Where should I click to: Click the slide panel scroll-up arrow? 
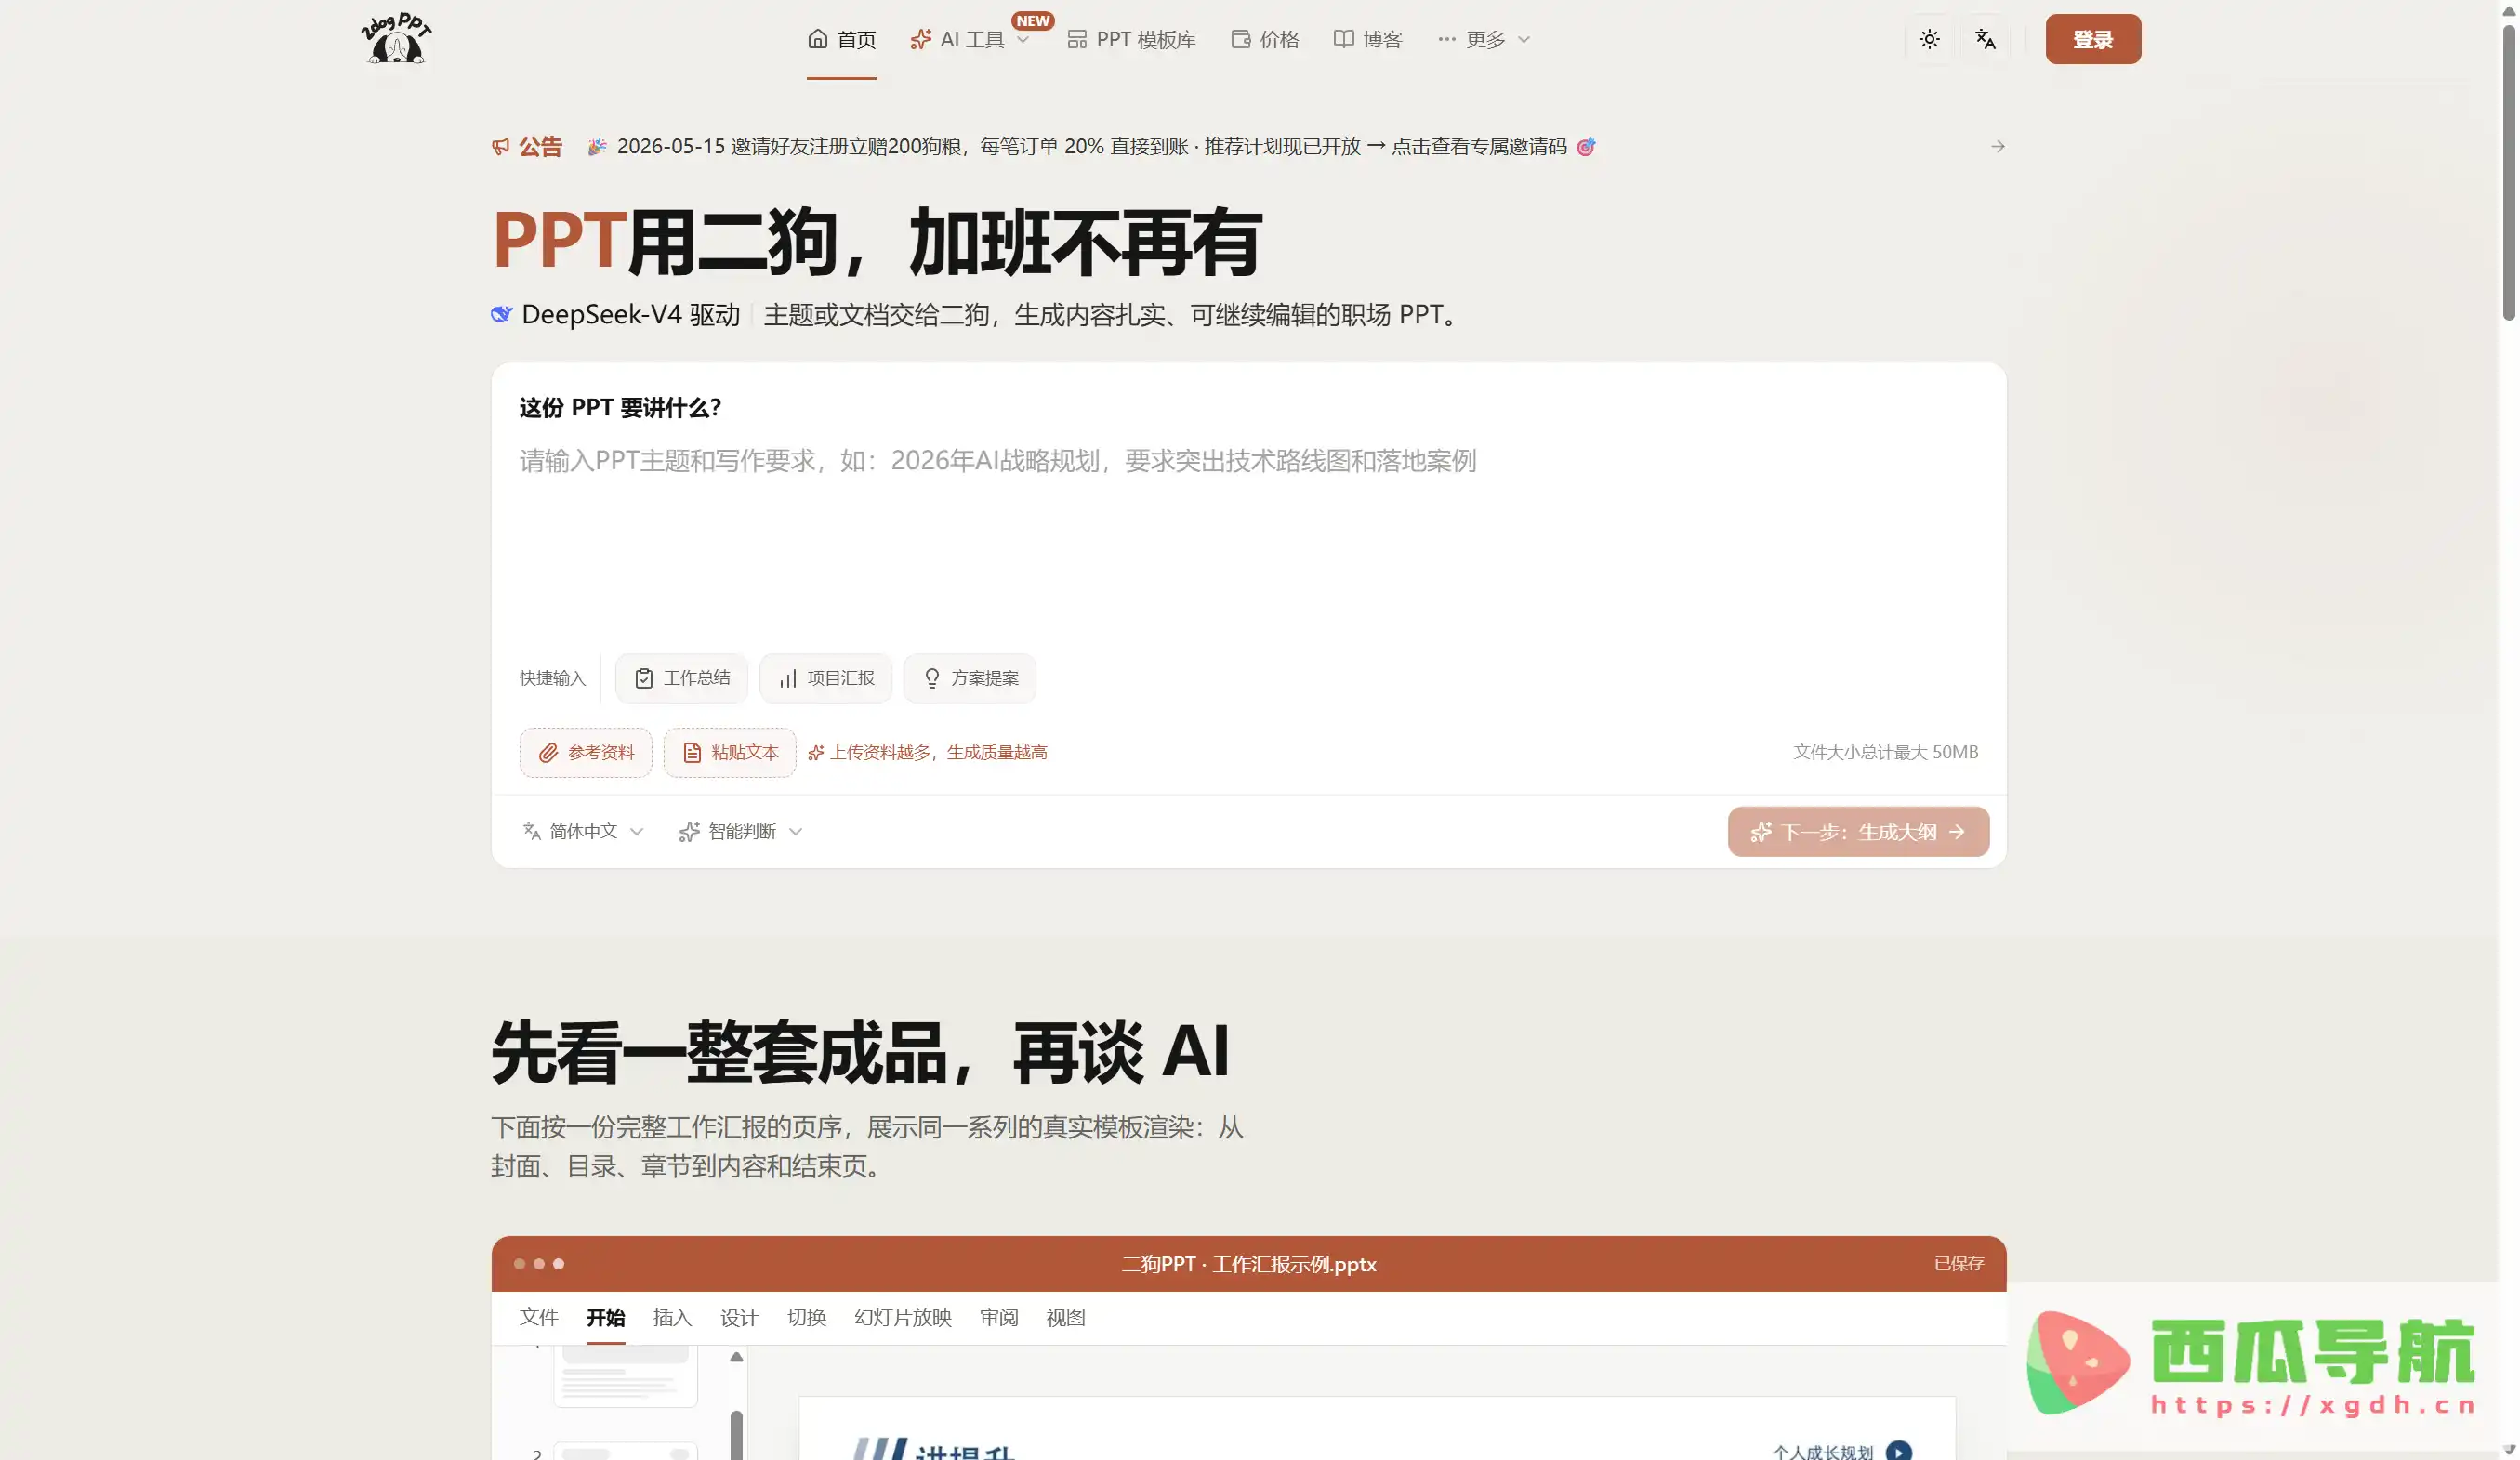[x=736, y=1357]
